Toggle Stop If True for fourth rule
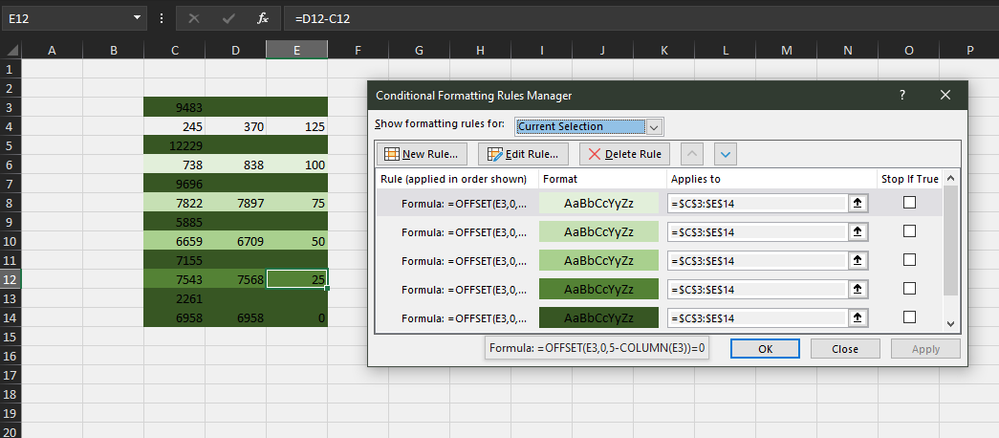This screenshot has height=438, width=999. pos(910,288)
